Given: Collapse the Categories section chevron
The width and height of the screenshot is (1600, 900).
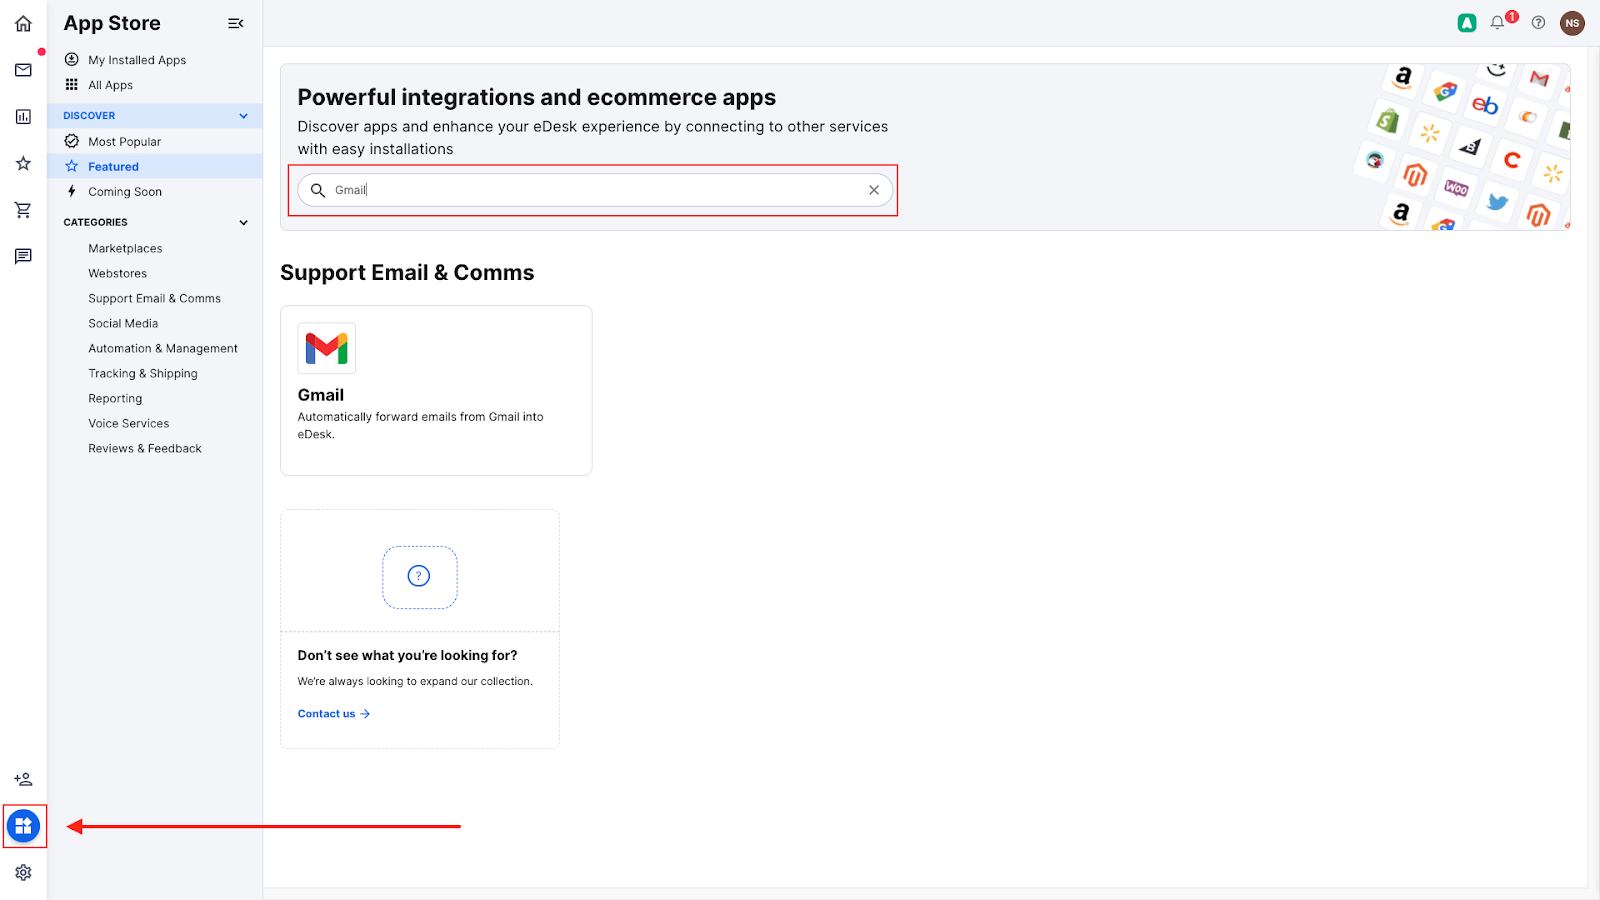Looking at the screenshot, I should [243, 222].
